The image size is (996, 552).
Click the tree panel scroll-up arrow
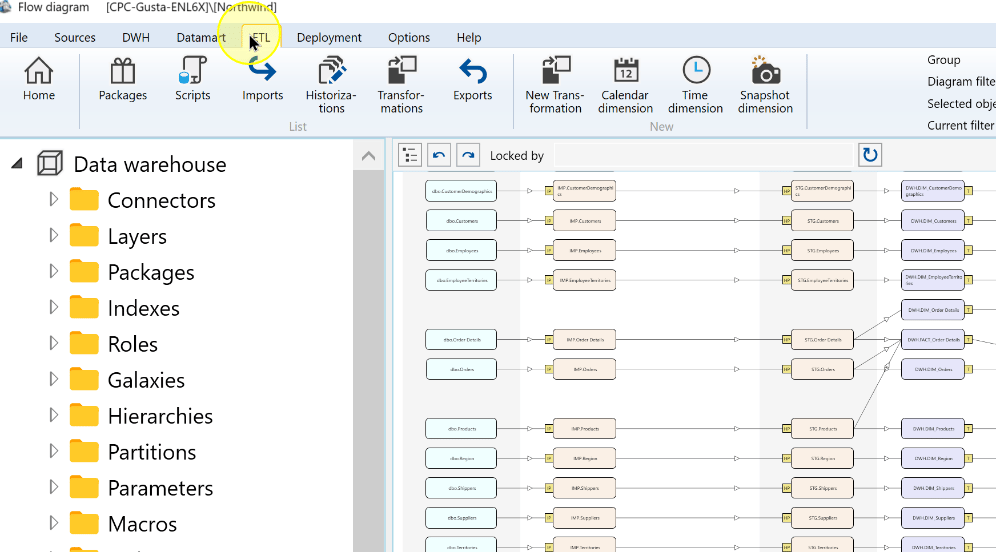368,156
